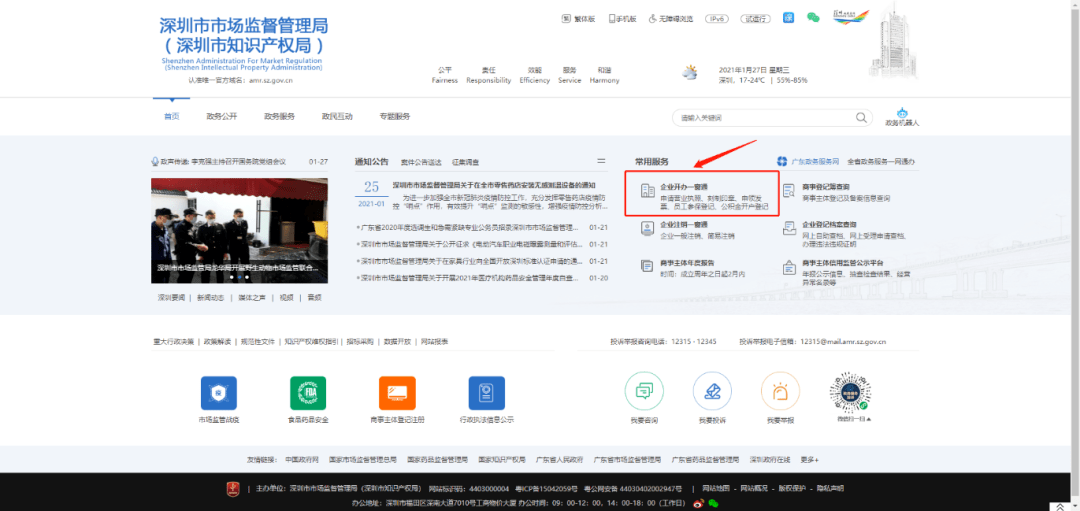This screenshot has width=1080, height=511.
Task: Open notice about 2021年医疗机构药品安全
Action: (472, 278)
